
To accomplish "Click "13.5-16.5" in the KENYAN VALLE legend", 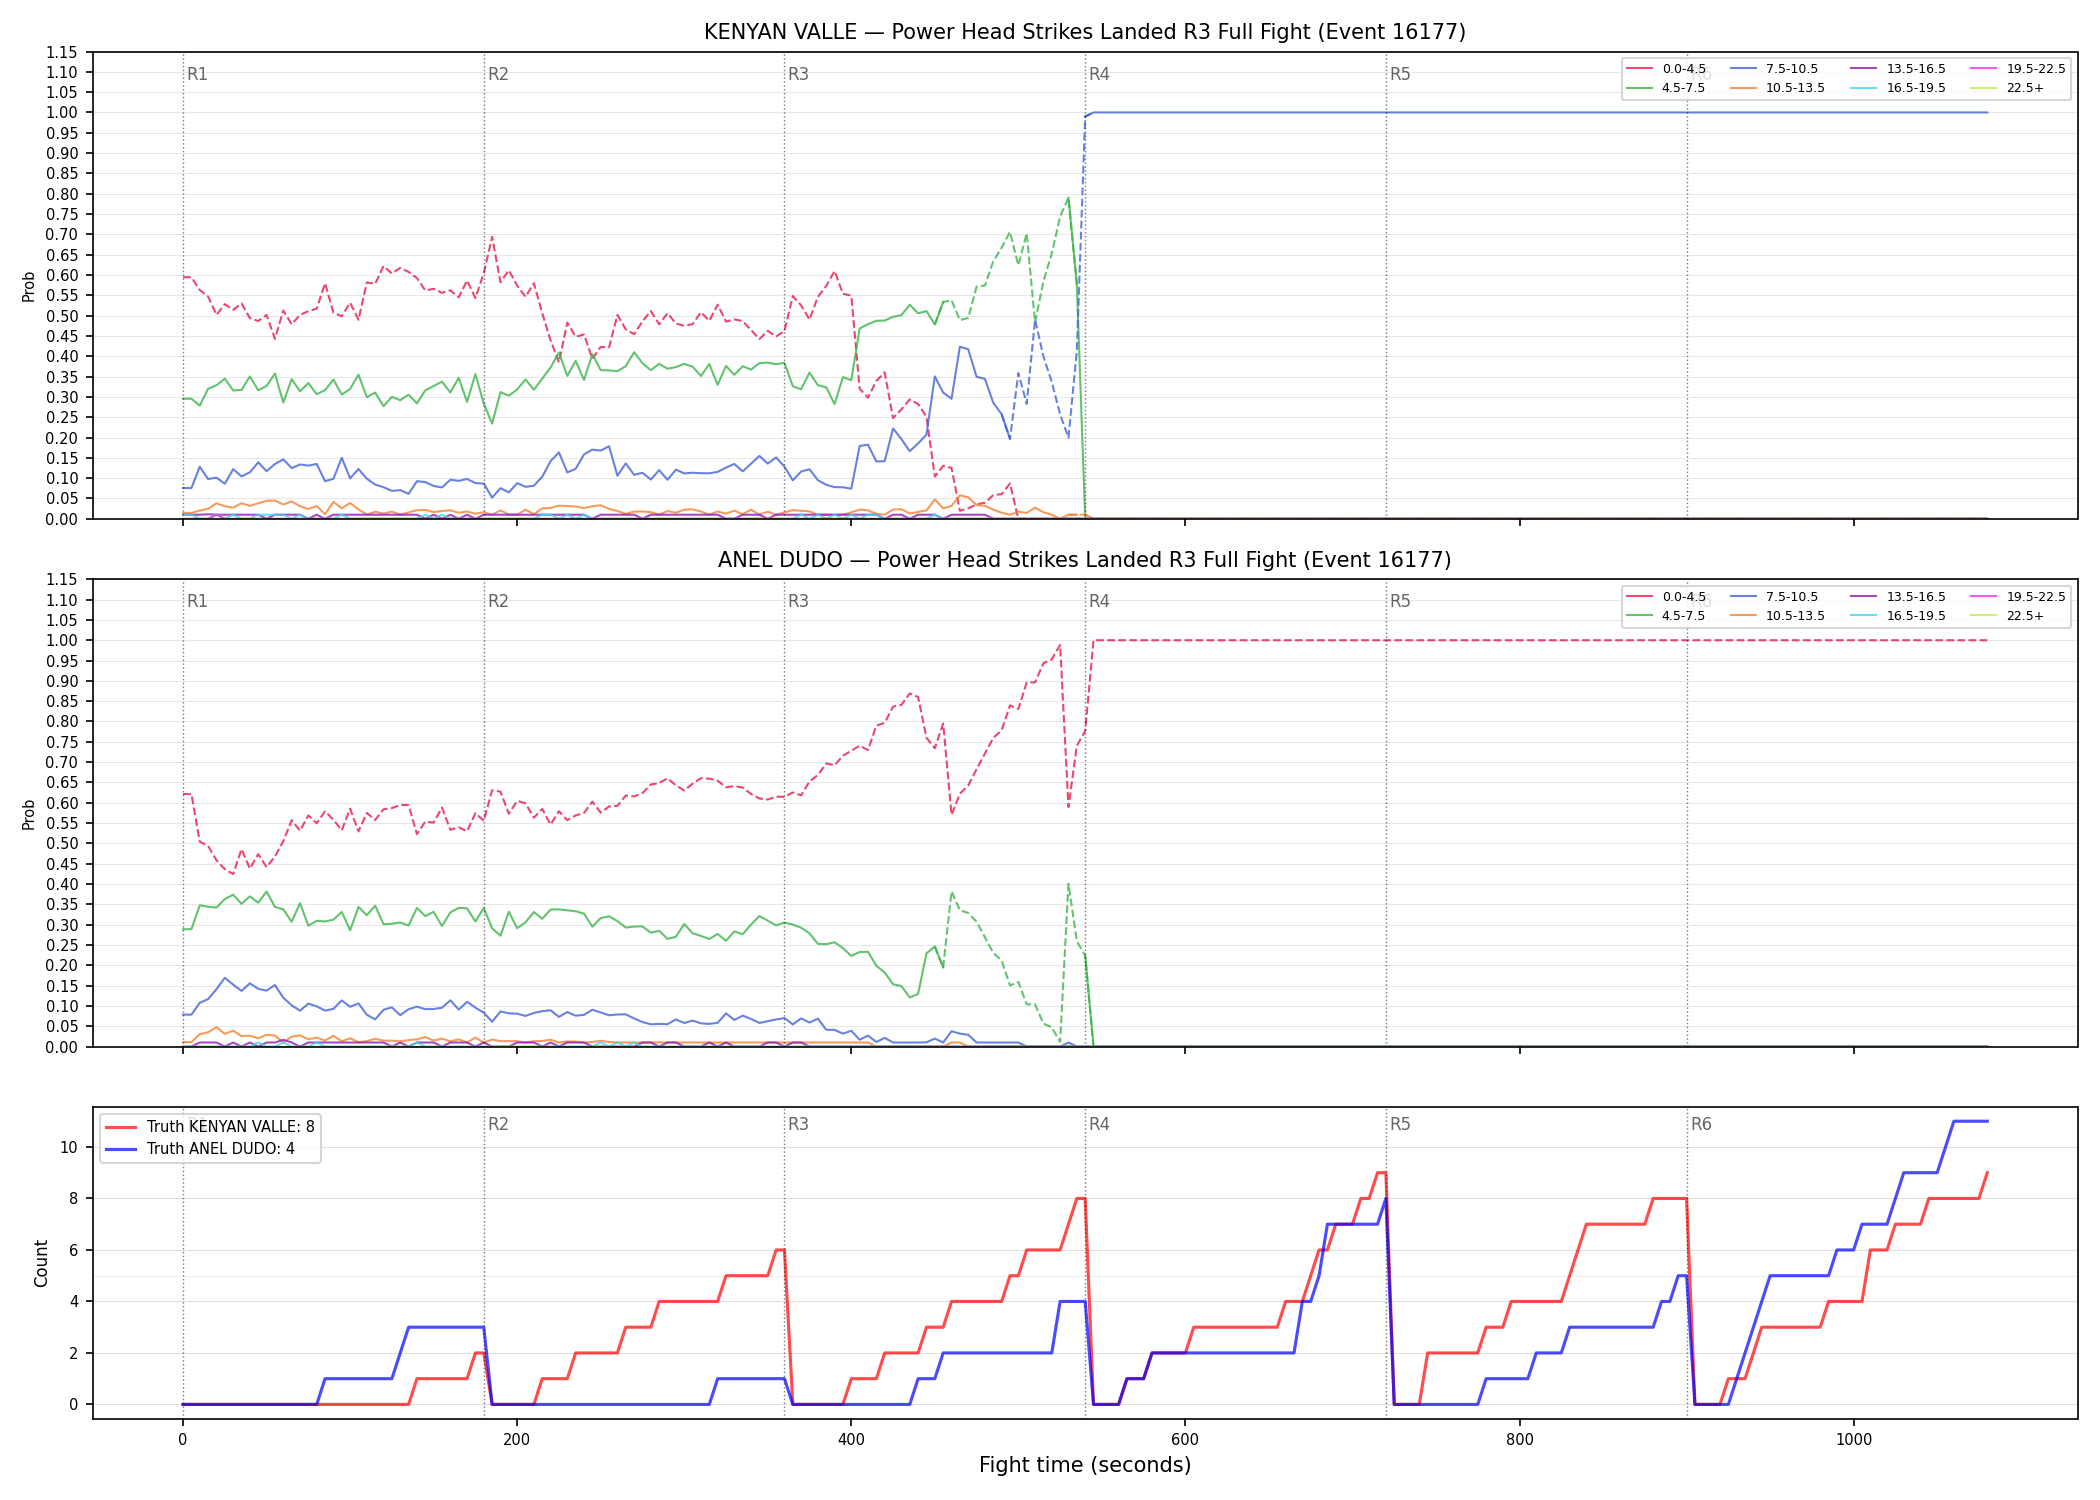I will pyautogui.click(x=1916, y=69).
